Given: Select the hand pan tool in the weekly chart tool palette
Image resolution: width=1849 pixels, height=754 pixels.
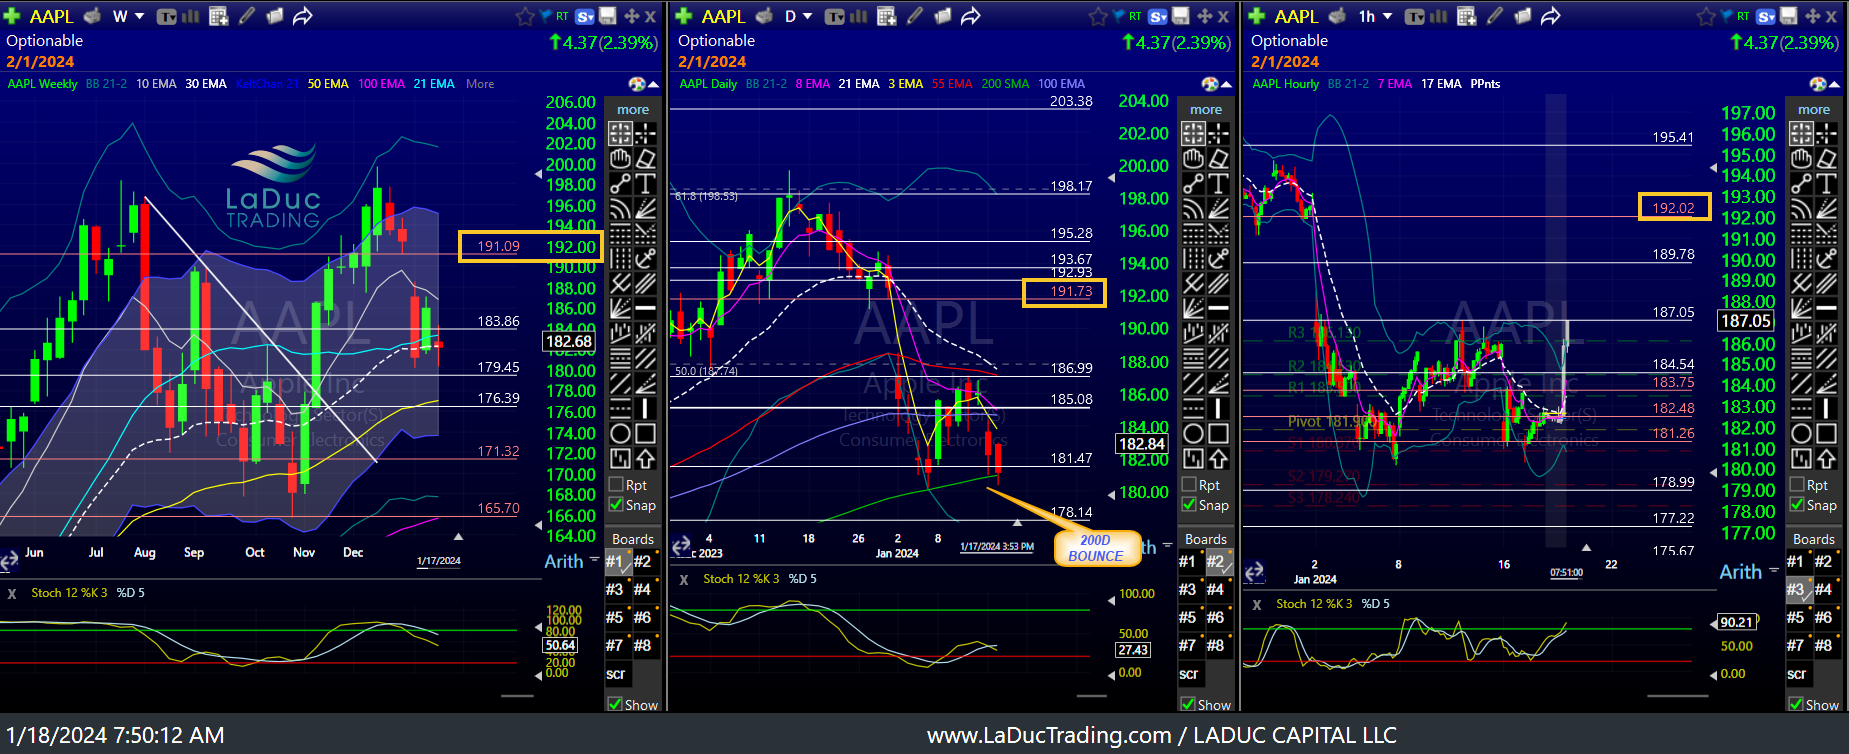Looking at the screenshot, I should 620,158.
